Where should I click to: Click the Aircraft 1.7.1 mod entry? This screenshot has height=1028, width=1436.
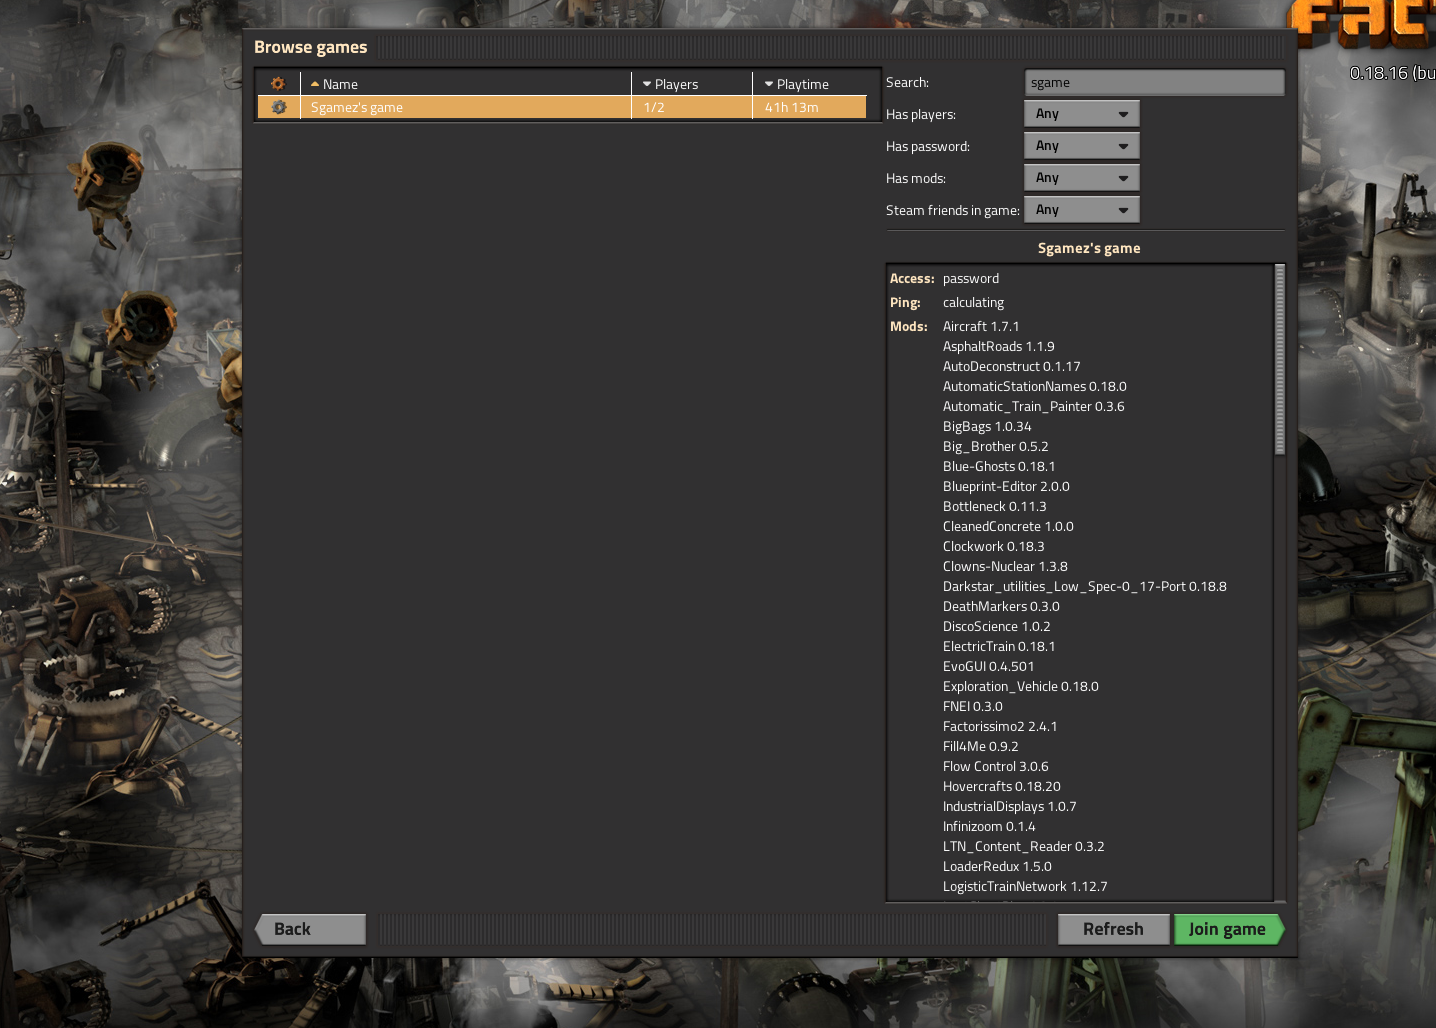pos(981,326)
